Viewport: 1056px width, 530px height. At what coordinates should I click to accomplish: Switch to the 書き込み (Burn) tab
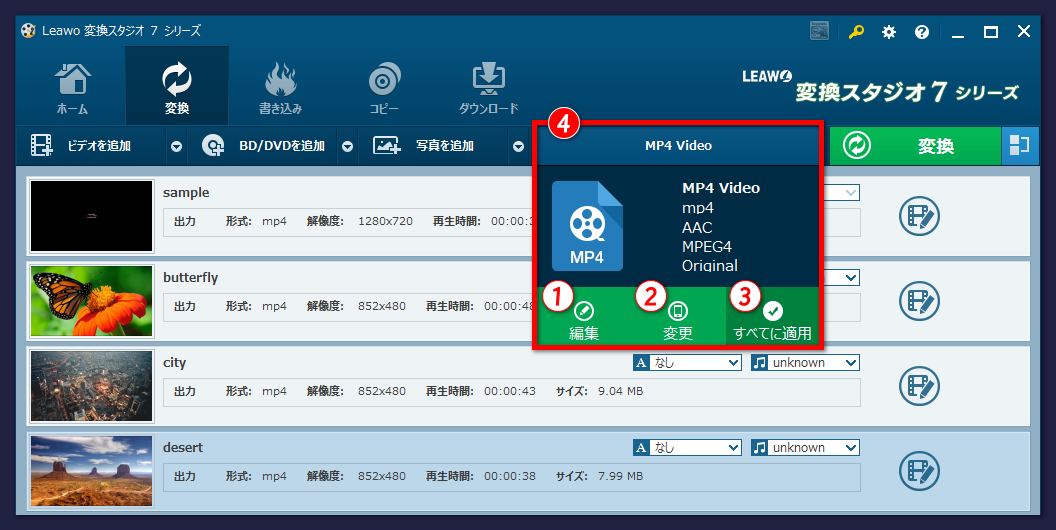click(x=280, y=88)
